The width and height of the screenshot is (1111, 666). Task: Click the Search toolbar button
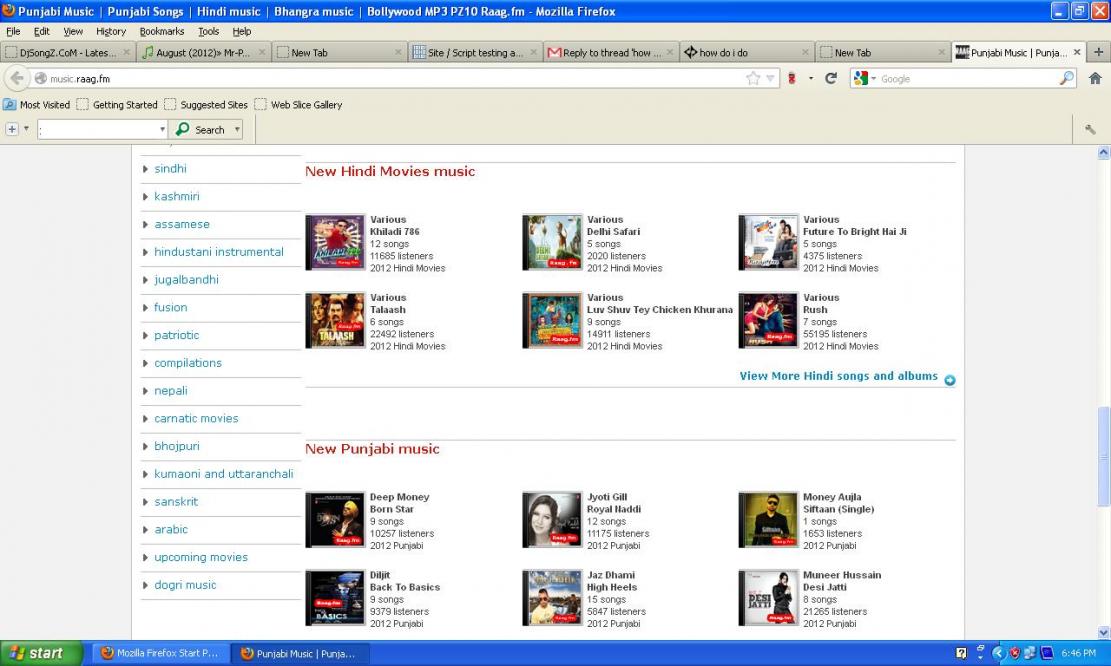pyautogui.click(x=201, y=129)
